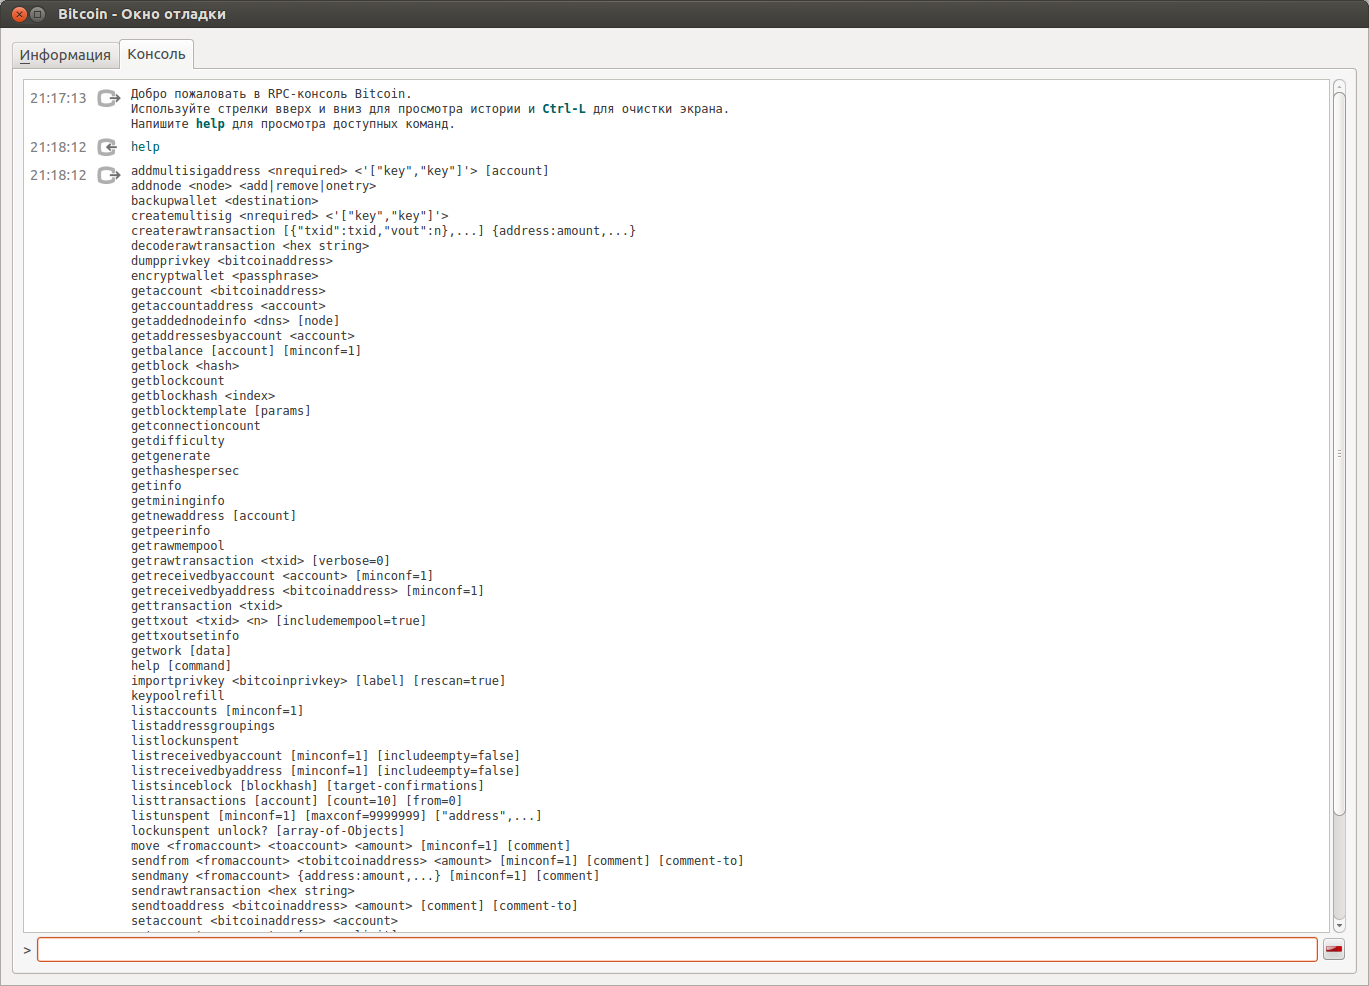The width and height of the screenshot is (1369, 986).
Task: Click the clear console button
Action: [x=1334, y=950]
